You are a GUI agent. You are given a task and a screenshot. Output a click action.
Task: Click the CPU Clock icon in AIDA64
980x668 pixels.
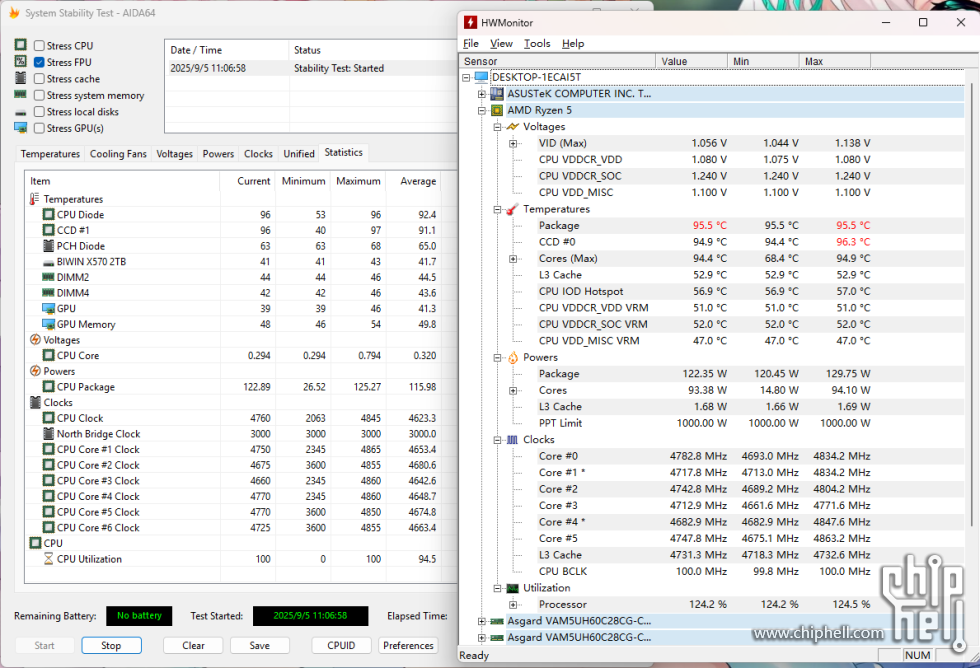48,418
